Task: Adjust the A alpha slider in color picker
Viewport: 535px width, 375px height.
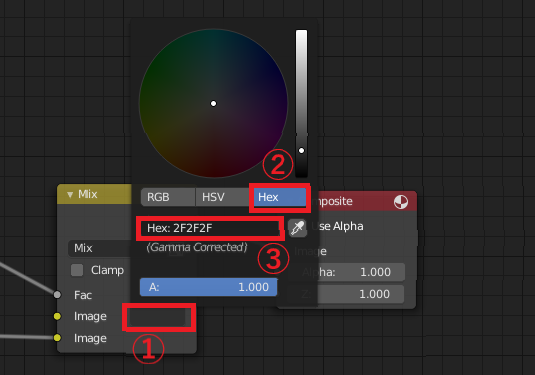Action: [208, 287]
